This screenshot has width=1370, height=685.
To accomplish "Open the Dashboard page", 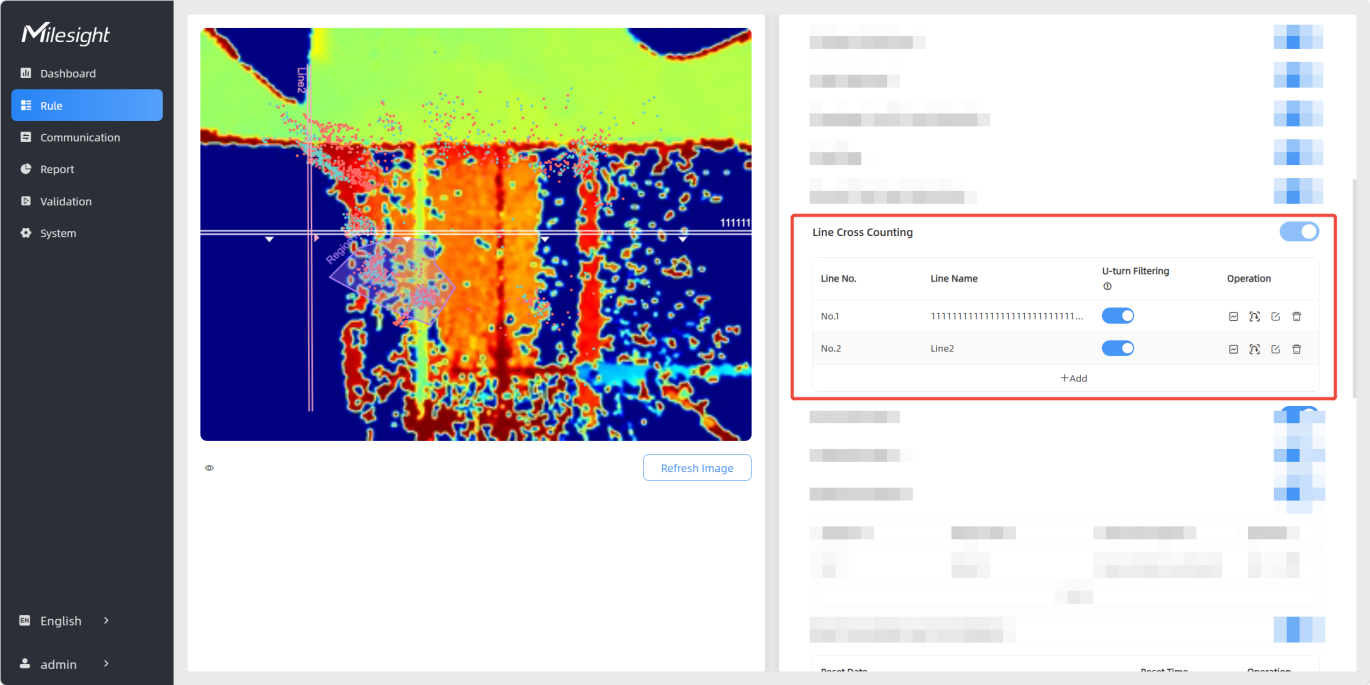I will pos(68,74).
